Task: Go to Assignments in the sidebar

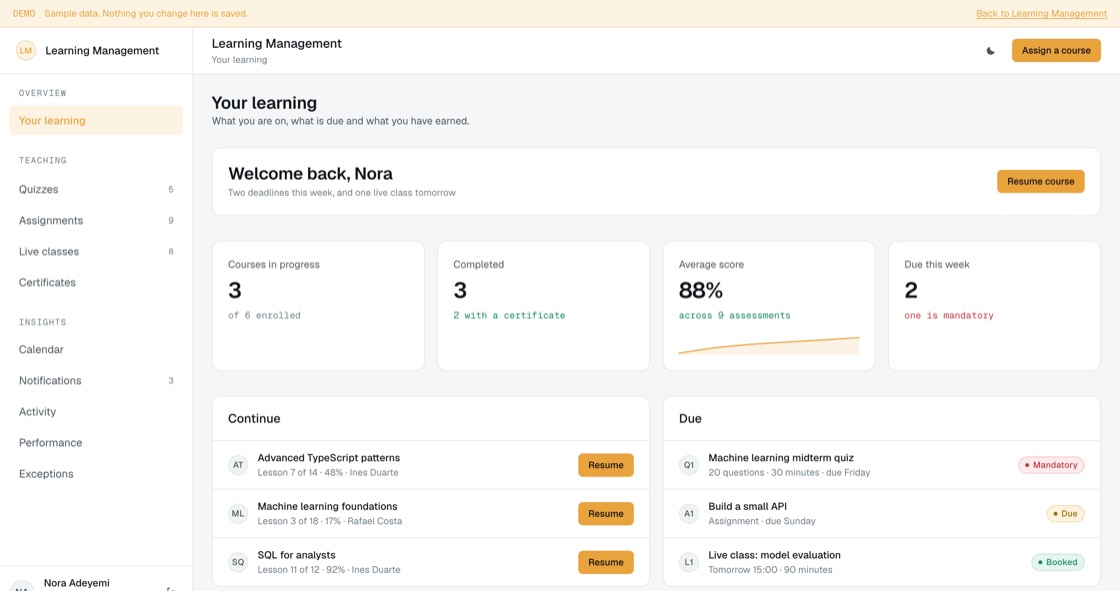Action: click(x=96, y=221)
